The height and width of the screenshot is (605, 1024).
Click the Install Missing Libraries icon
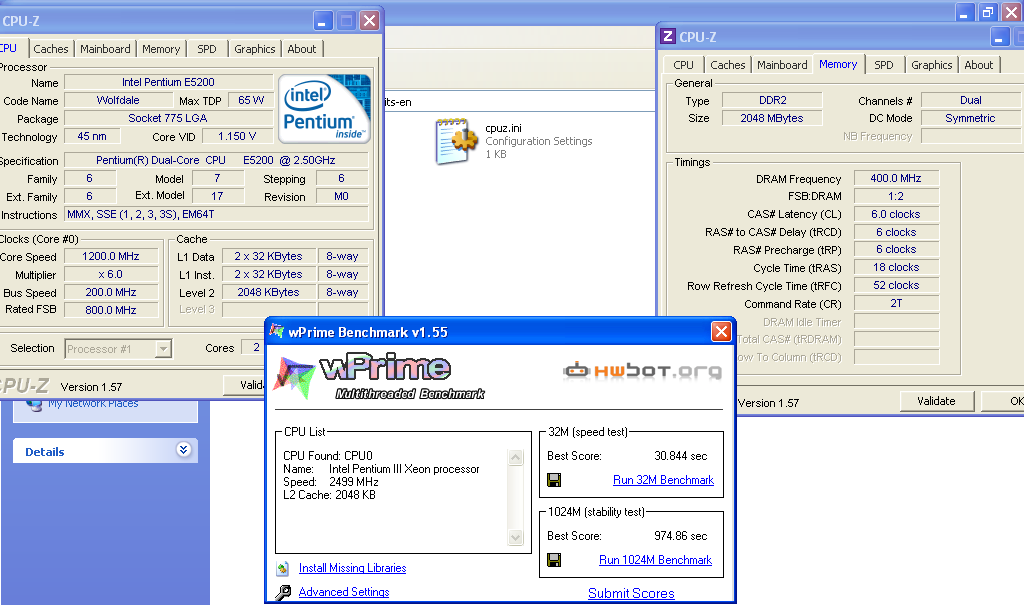[x=283, y=568]
